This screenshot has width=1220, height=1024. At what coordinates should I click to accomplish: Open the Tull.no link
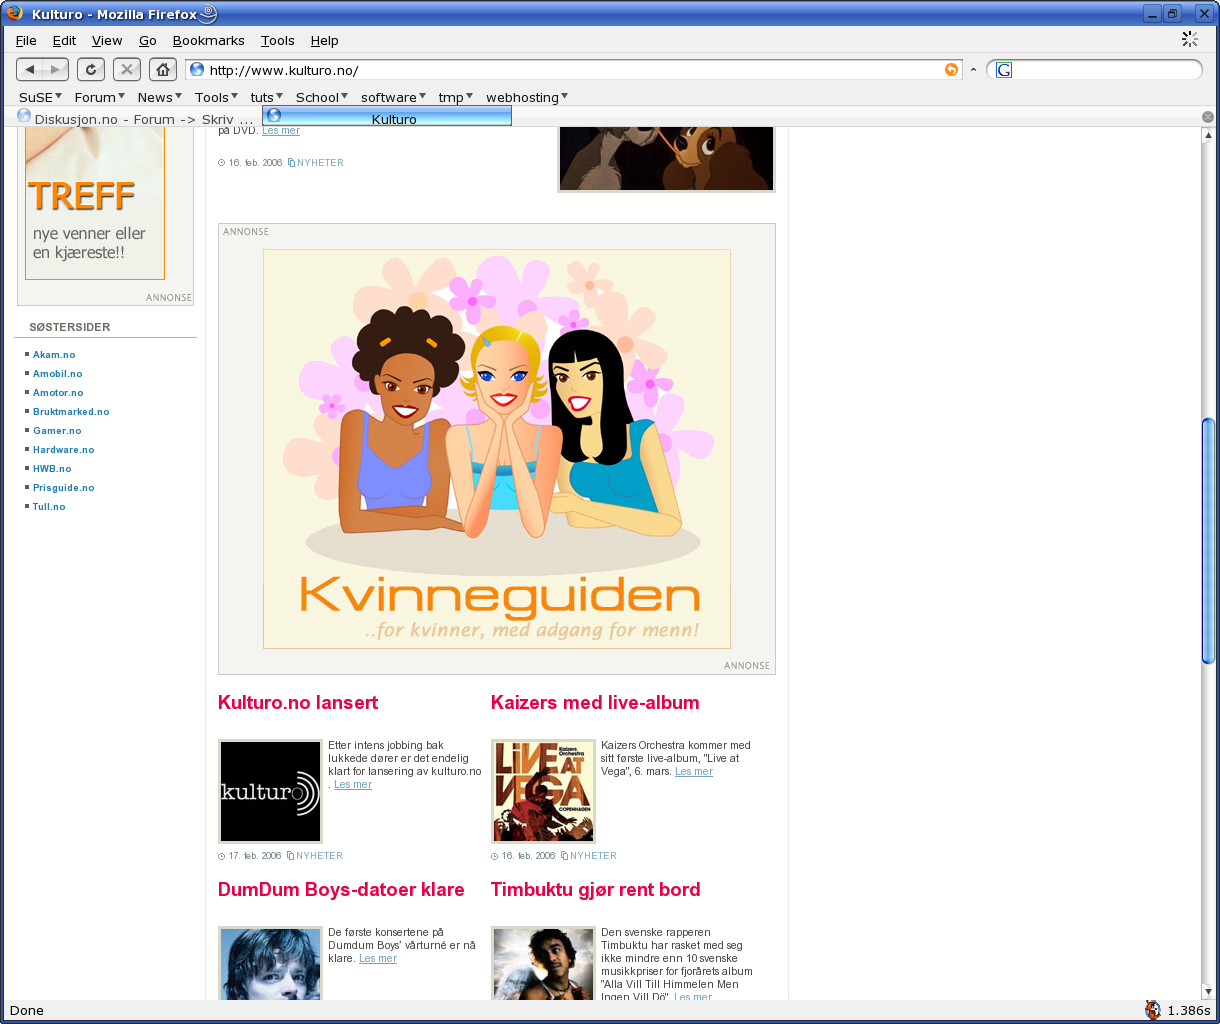[49, 507]
